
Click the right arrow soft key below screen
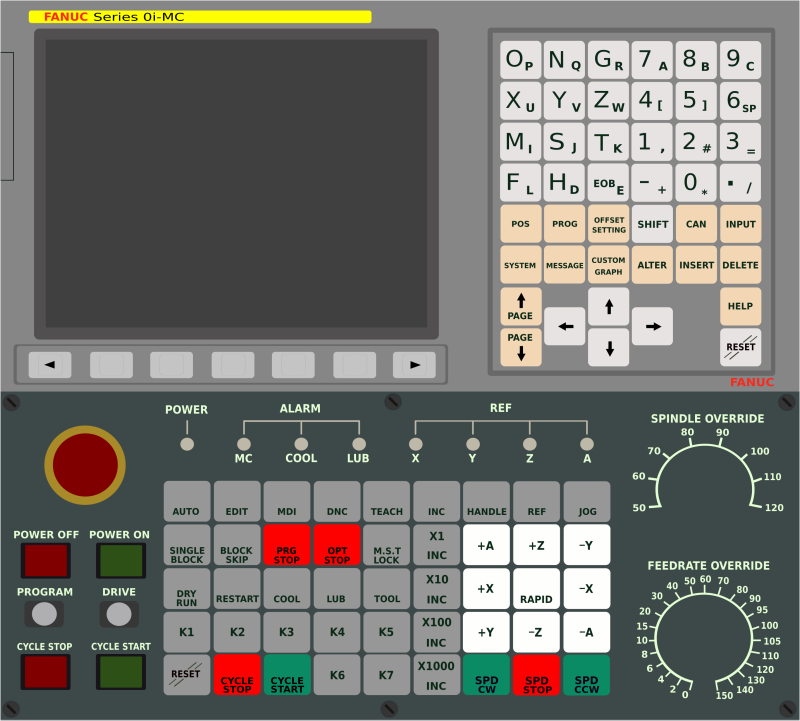414,365
